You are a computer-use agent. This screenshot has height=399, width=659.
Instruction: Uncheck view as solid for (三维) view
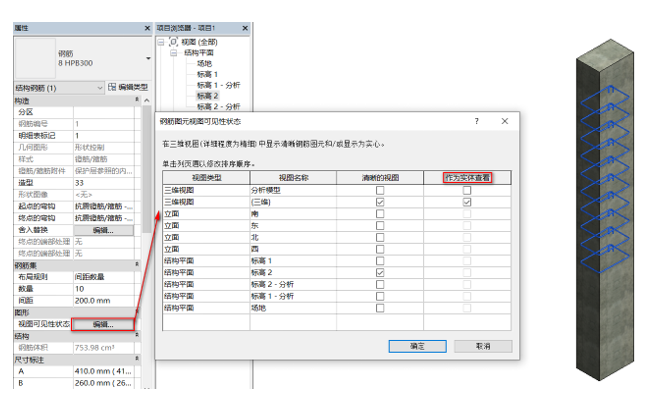[467, 202]
